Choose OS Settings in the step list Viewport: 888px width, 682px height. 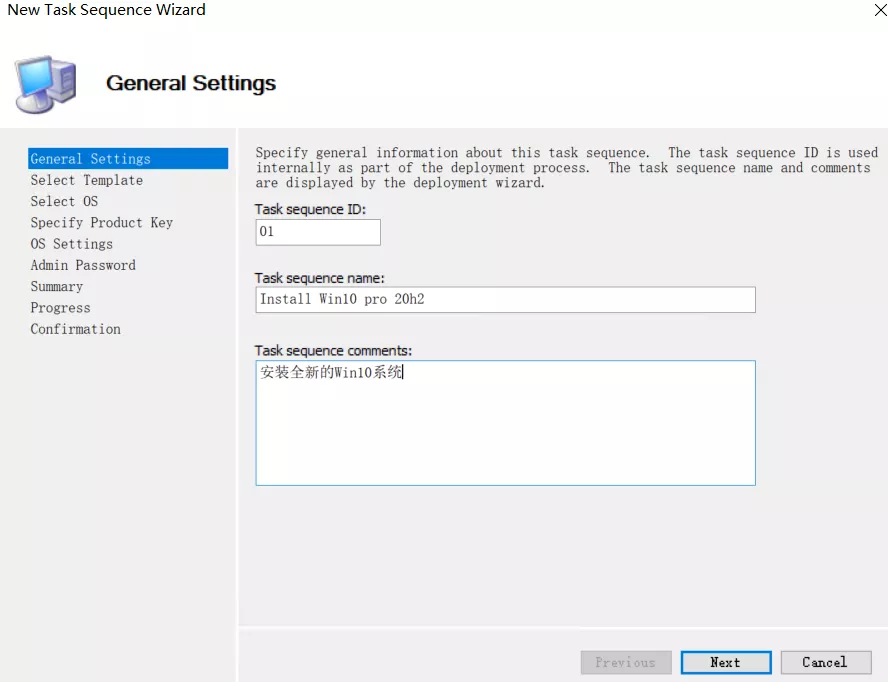coord(71,244)
